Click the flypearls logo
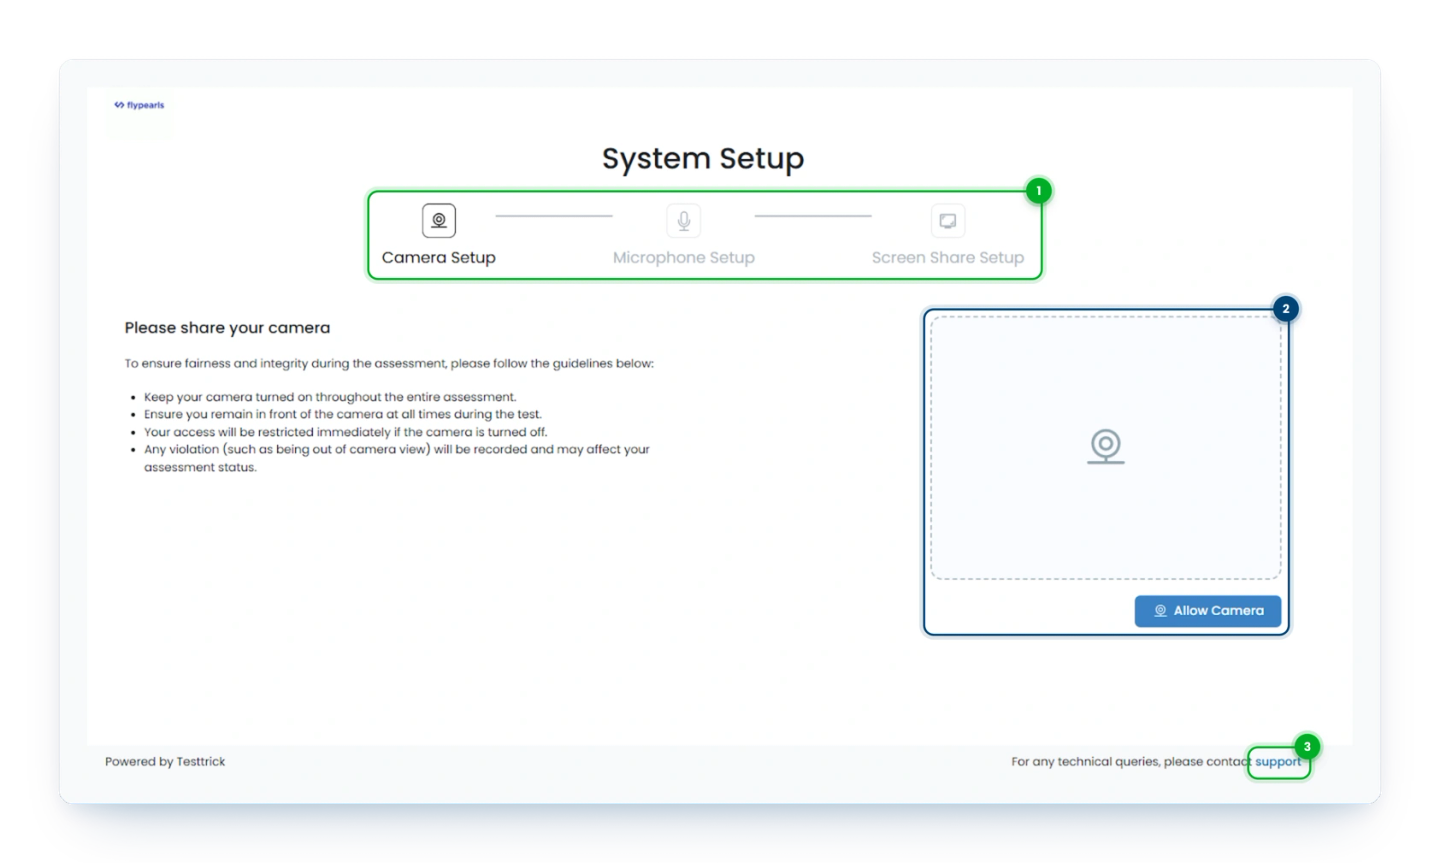The image size is (1440, 863). point(139,105)
